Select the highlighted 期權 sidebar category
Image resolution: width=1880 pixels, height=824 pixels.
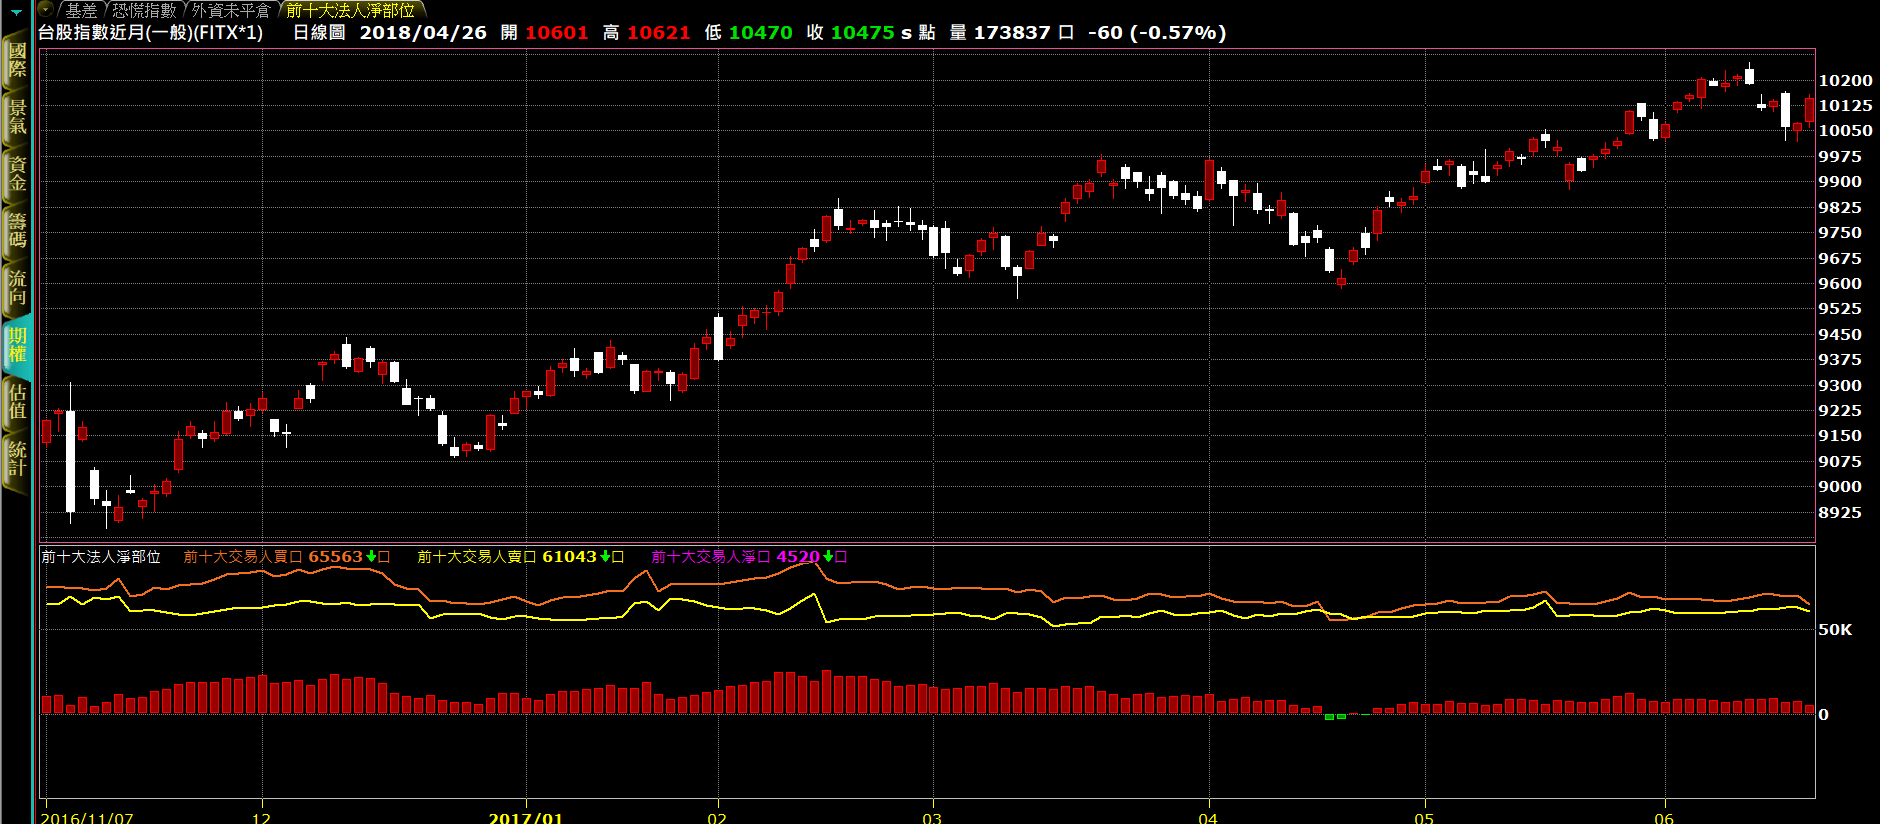pos(17,345)
